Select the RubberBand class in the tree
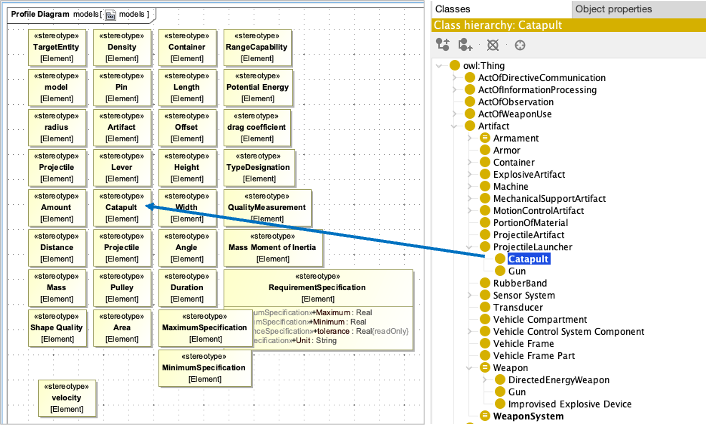Image resolution: width=706 pixels, height=425 pixels. (520, 283)
